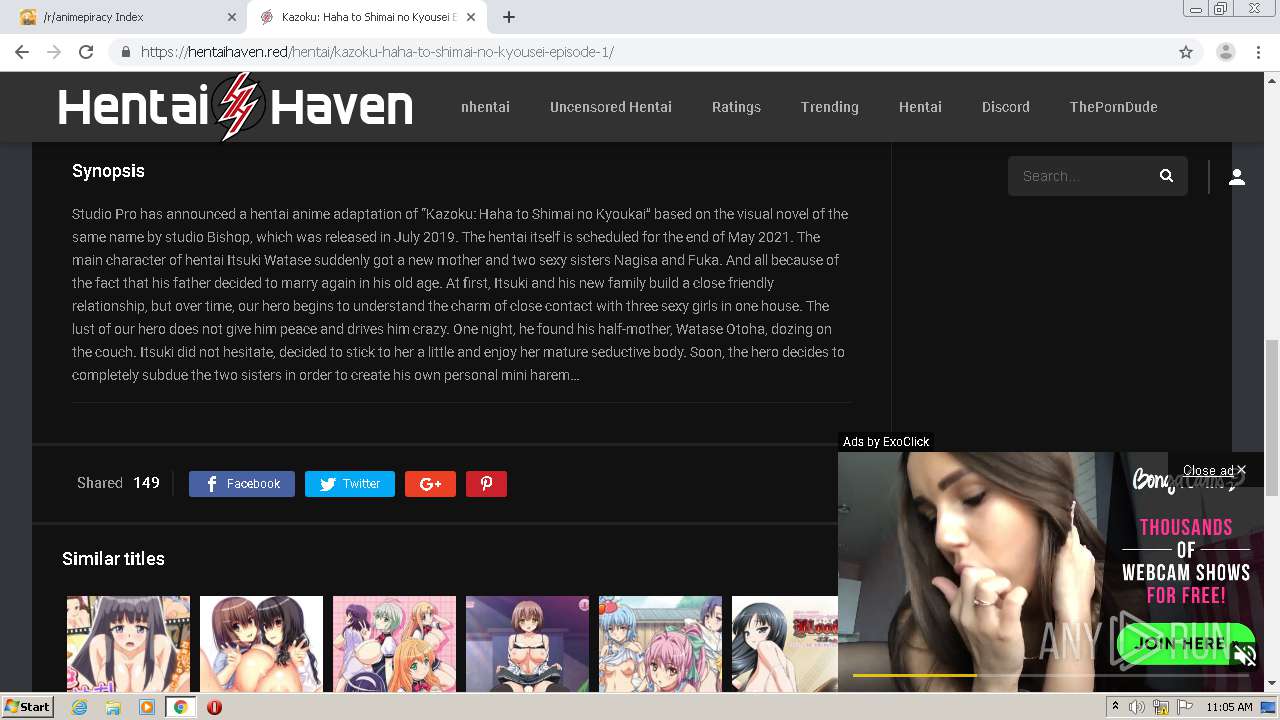Pin the page with the Pinterest button

(x=486, y=484)
